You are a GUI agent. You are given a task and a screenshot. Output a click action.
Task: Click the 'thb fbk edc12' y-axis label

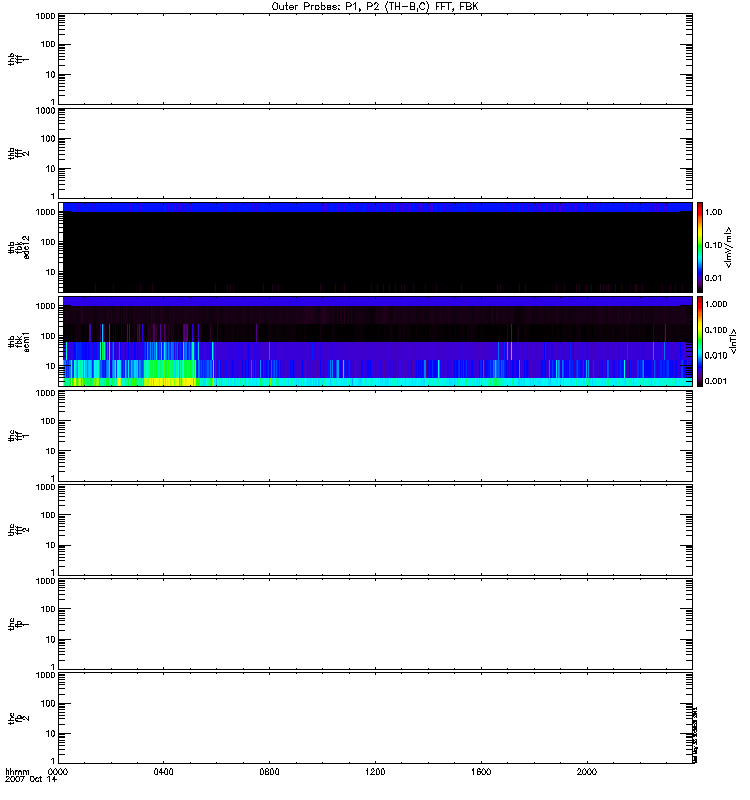[x=17, y=247]
